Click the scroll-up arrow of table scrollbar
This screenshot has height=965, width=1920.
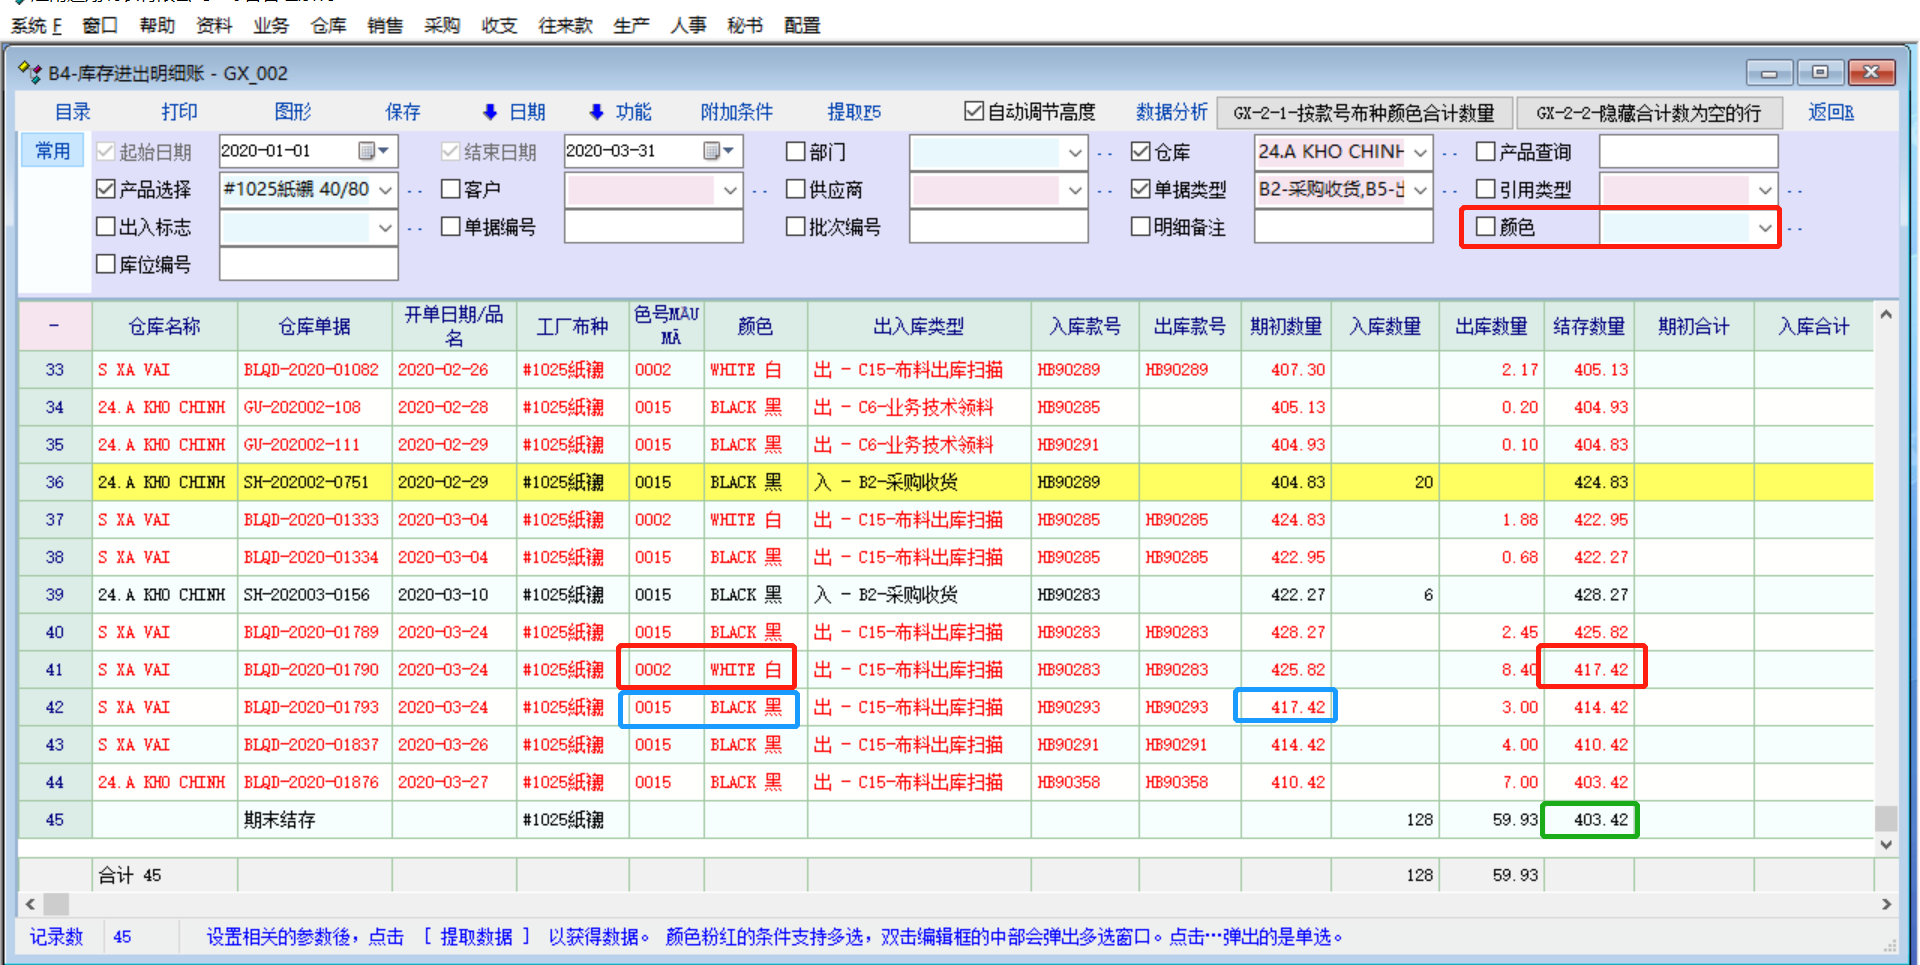tap(1886, 315)
